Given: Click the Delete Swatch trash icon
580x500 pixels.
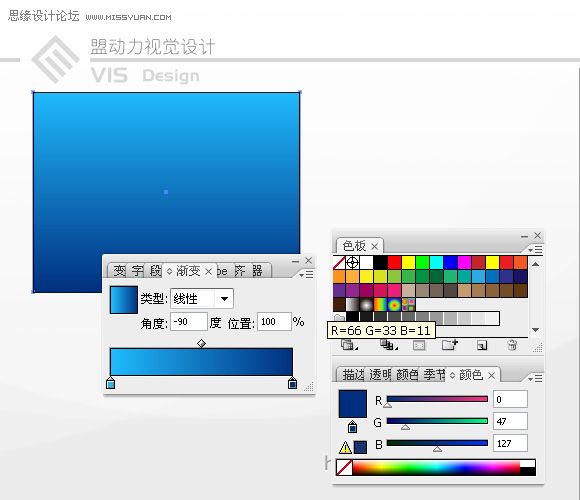Looking at the screenshot, I should coord(512,345).
